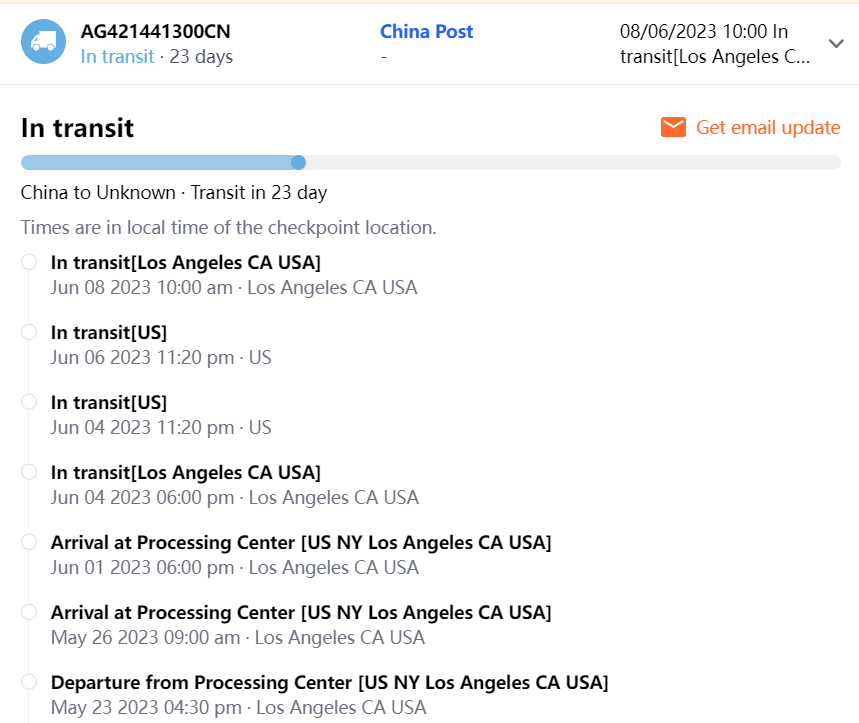
Task: Click the Jun 06 11:20 pm checkpoint marker
Action: point(29,332)
